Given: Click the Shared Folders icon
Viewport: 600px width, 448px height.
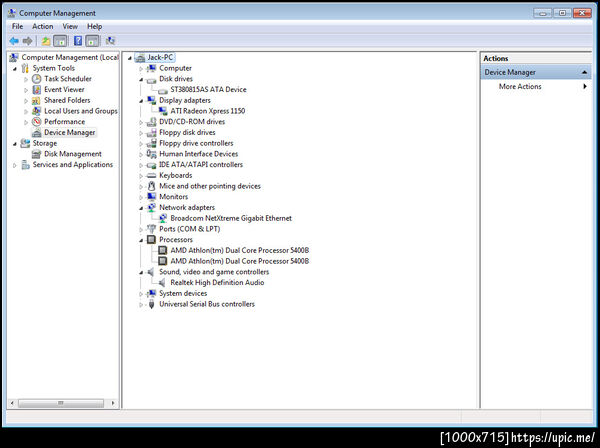Looking at the screenshot, I should (36, 100).
